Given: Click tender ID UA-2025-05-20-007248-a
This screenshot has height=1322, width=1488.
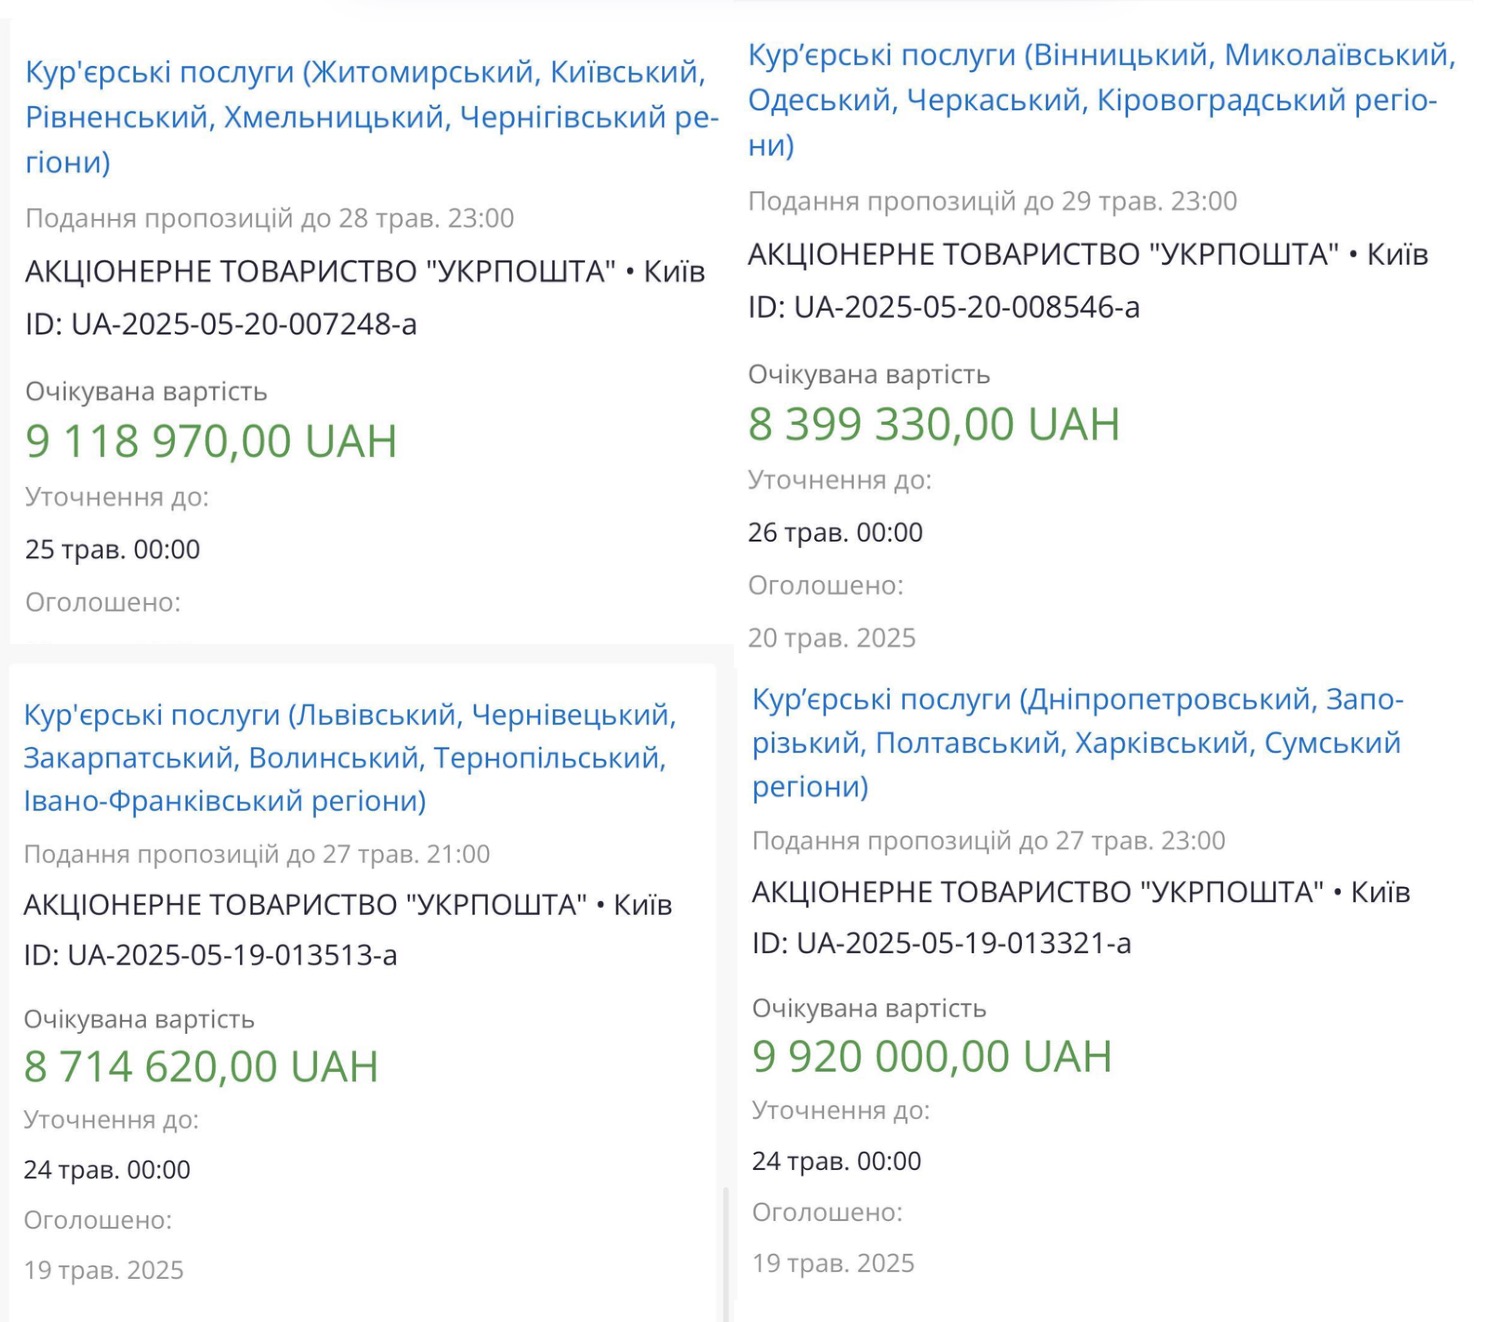Looking at the screenshot, I should (x=221, y=324).
